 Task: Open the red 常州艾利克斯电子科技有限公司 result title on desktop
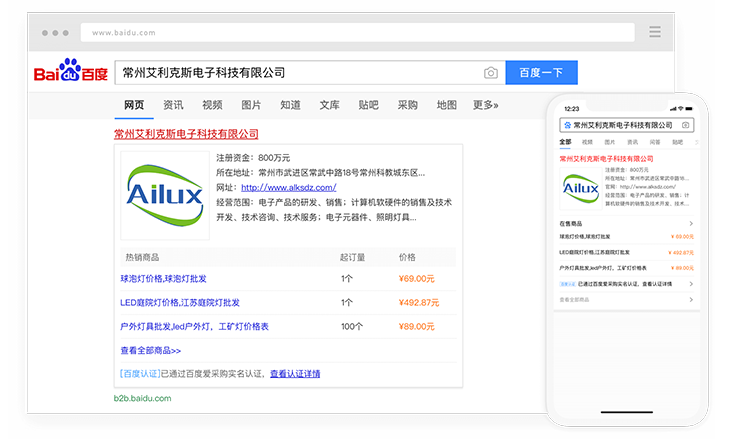186,134
